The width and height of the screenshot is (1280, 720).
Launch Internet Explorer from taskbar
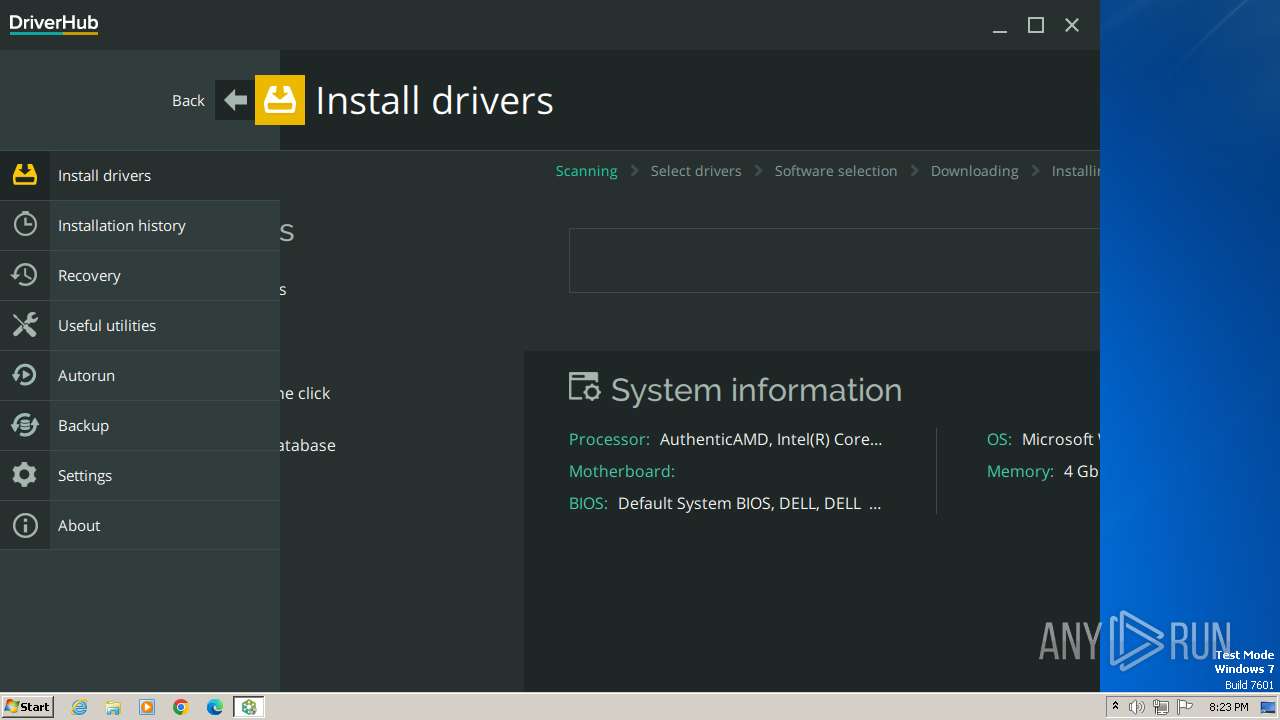tap(79, 707)
